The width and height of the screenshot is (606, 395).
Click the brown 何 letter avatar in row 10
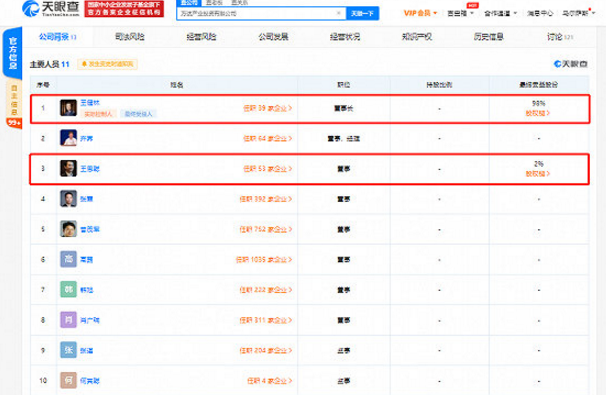tap(68, 380)
